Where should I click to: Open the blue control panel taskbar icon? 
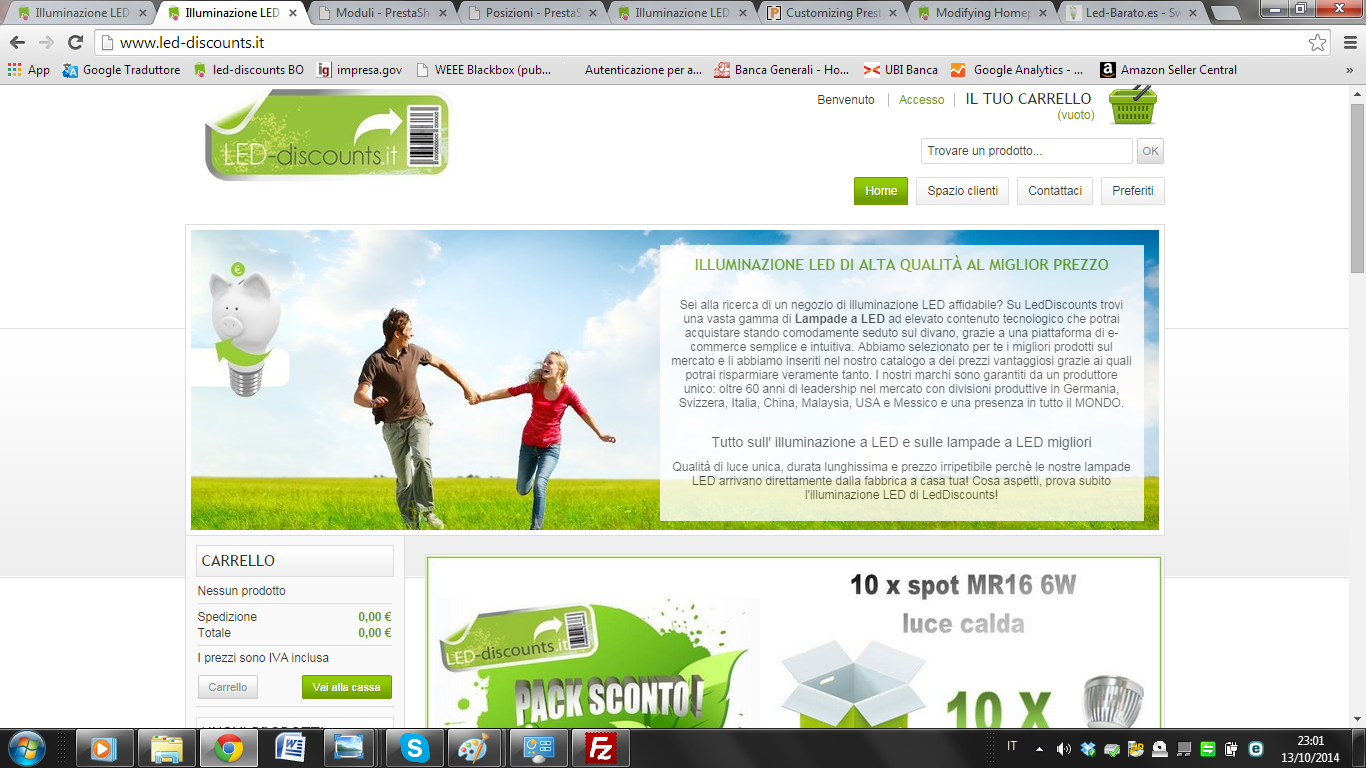pyautogui.click(x=538, y=748)
